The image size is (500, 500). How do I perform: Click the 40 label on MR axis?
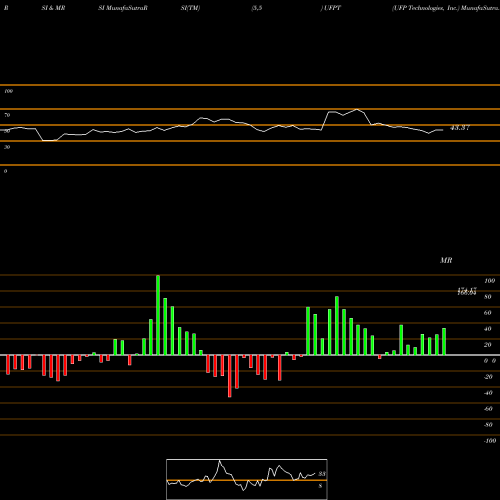coord(488,329)
